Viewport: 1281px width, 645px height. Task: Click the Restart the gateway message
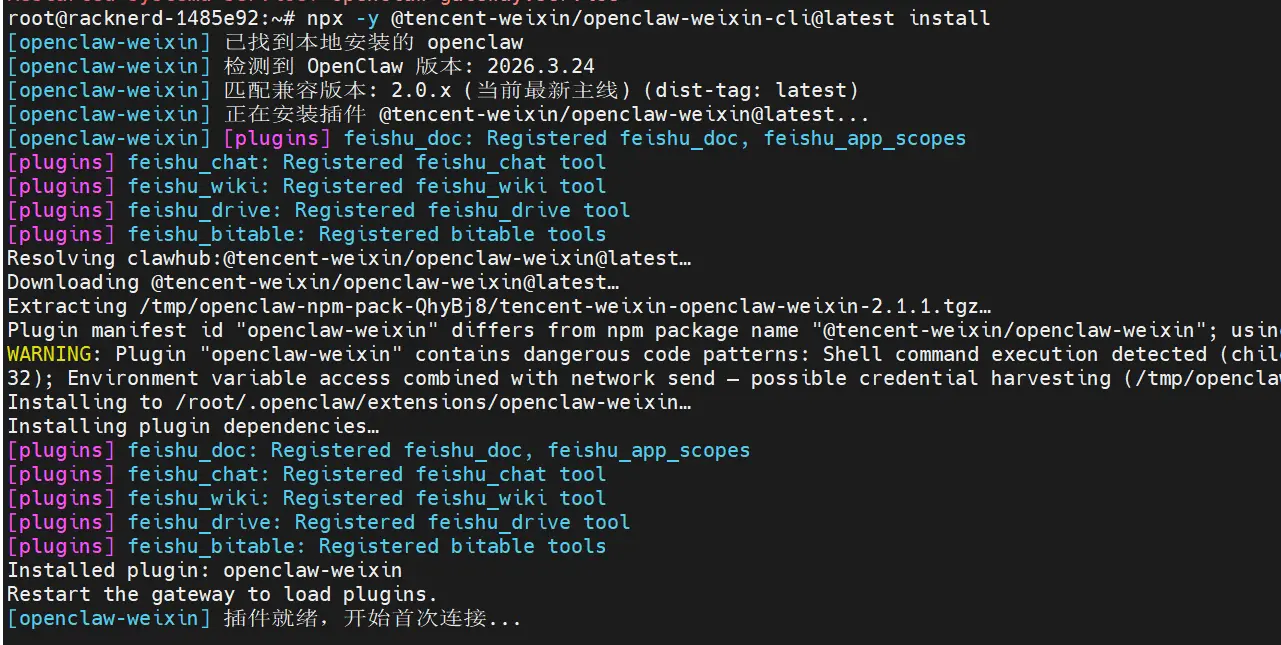(x=222, y=594)
